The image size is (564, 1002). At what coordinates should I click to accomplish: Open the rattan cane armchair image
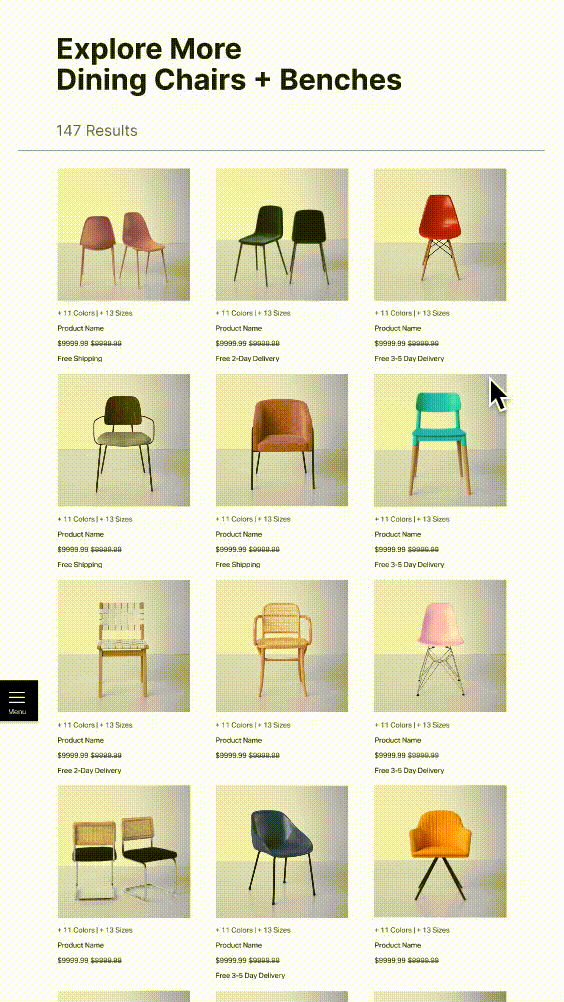click(x=282, y=646)
